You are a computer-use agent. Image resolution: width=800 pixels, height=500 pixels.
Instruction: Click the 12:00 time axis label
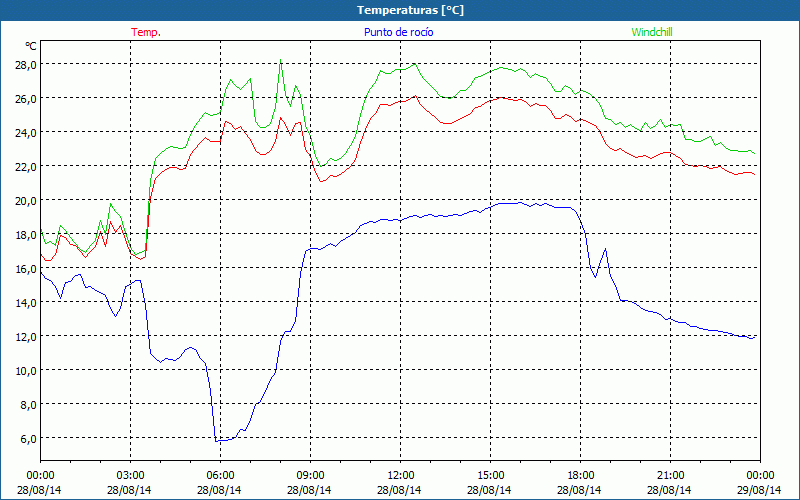point(401,476)
